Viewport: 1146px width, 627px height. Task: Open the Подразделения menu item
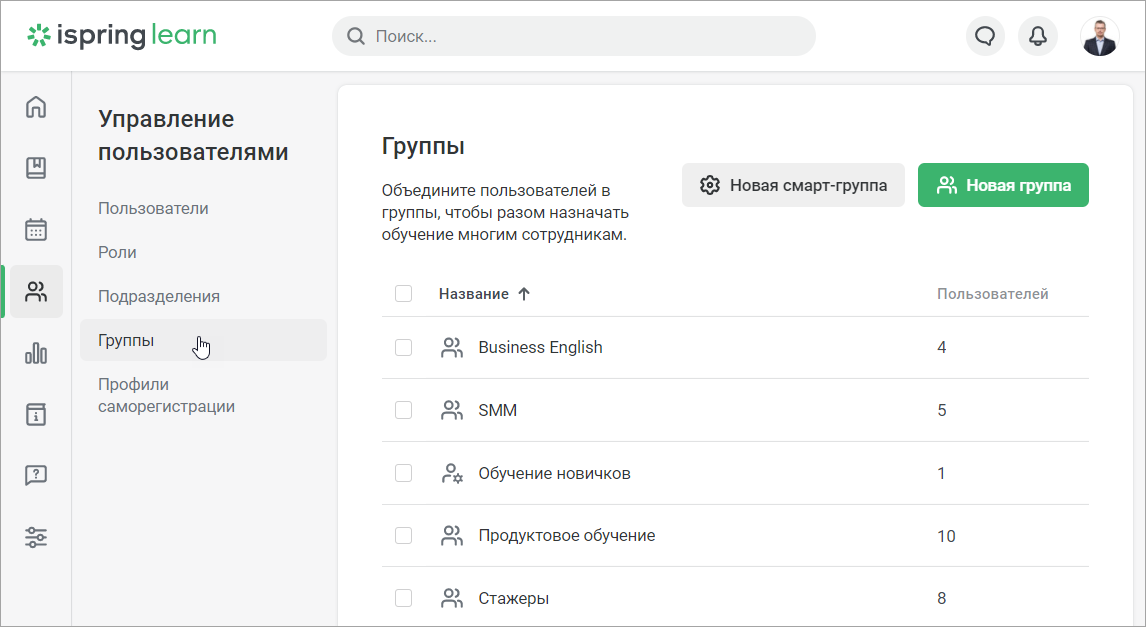pos(159,296)
